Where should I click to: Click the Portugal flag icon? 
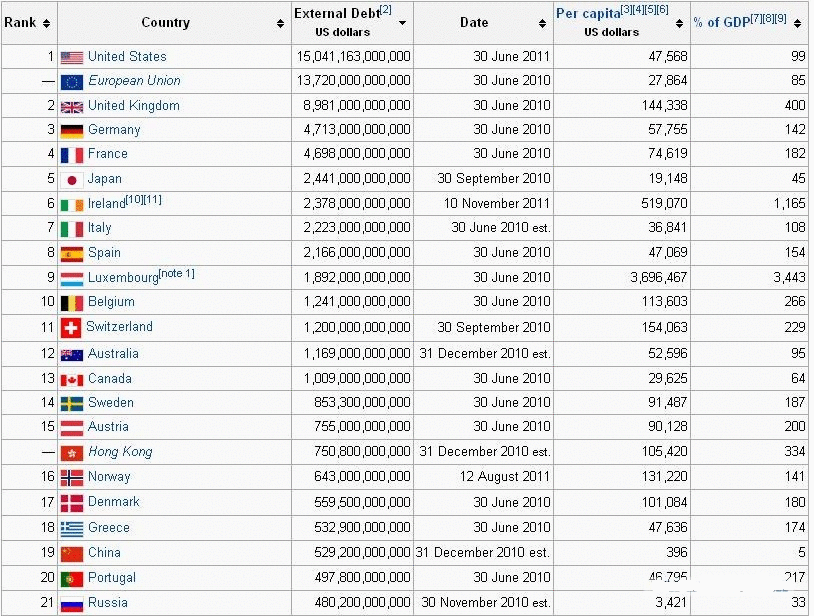coord(72,579)
